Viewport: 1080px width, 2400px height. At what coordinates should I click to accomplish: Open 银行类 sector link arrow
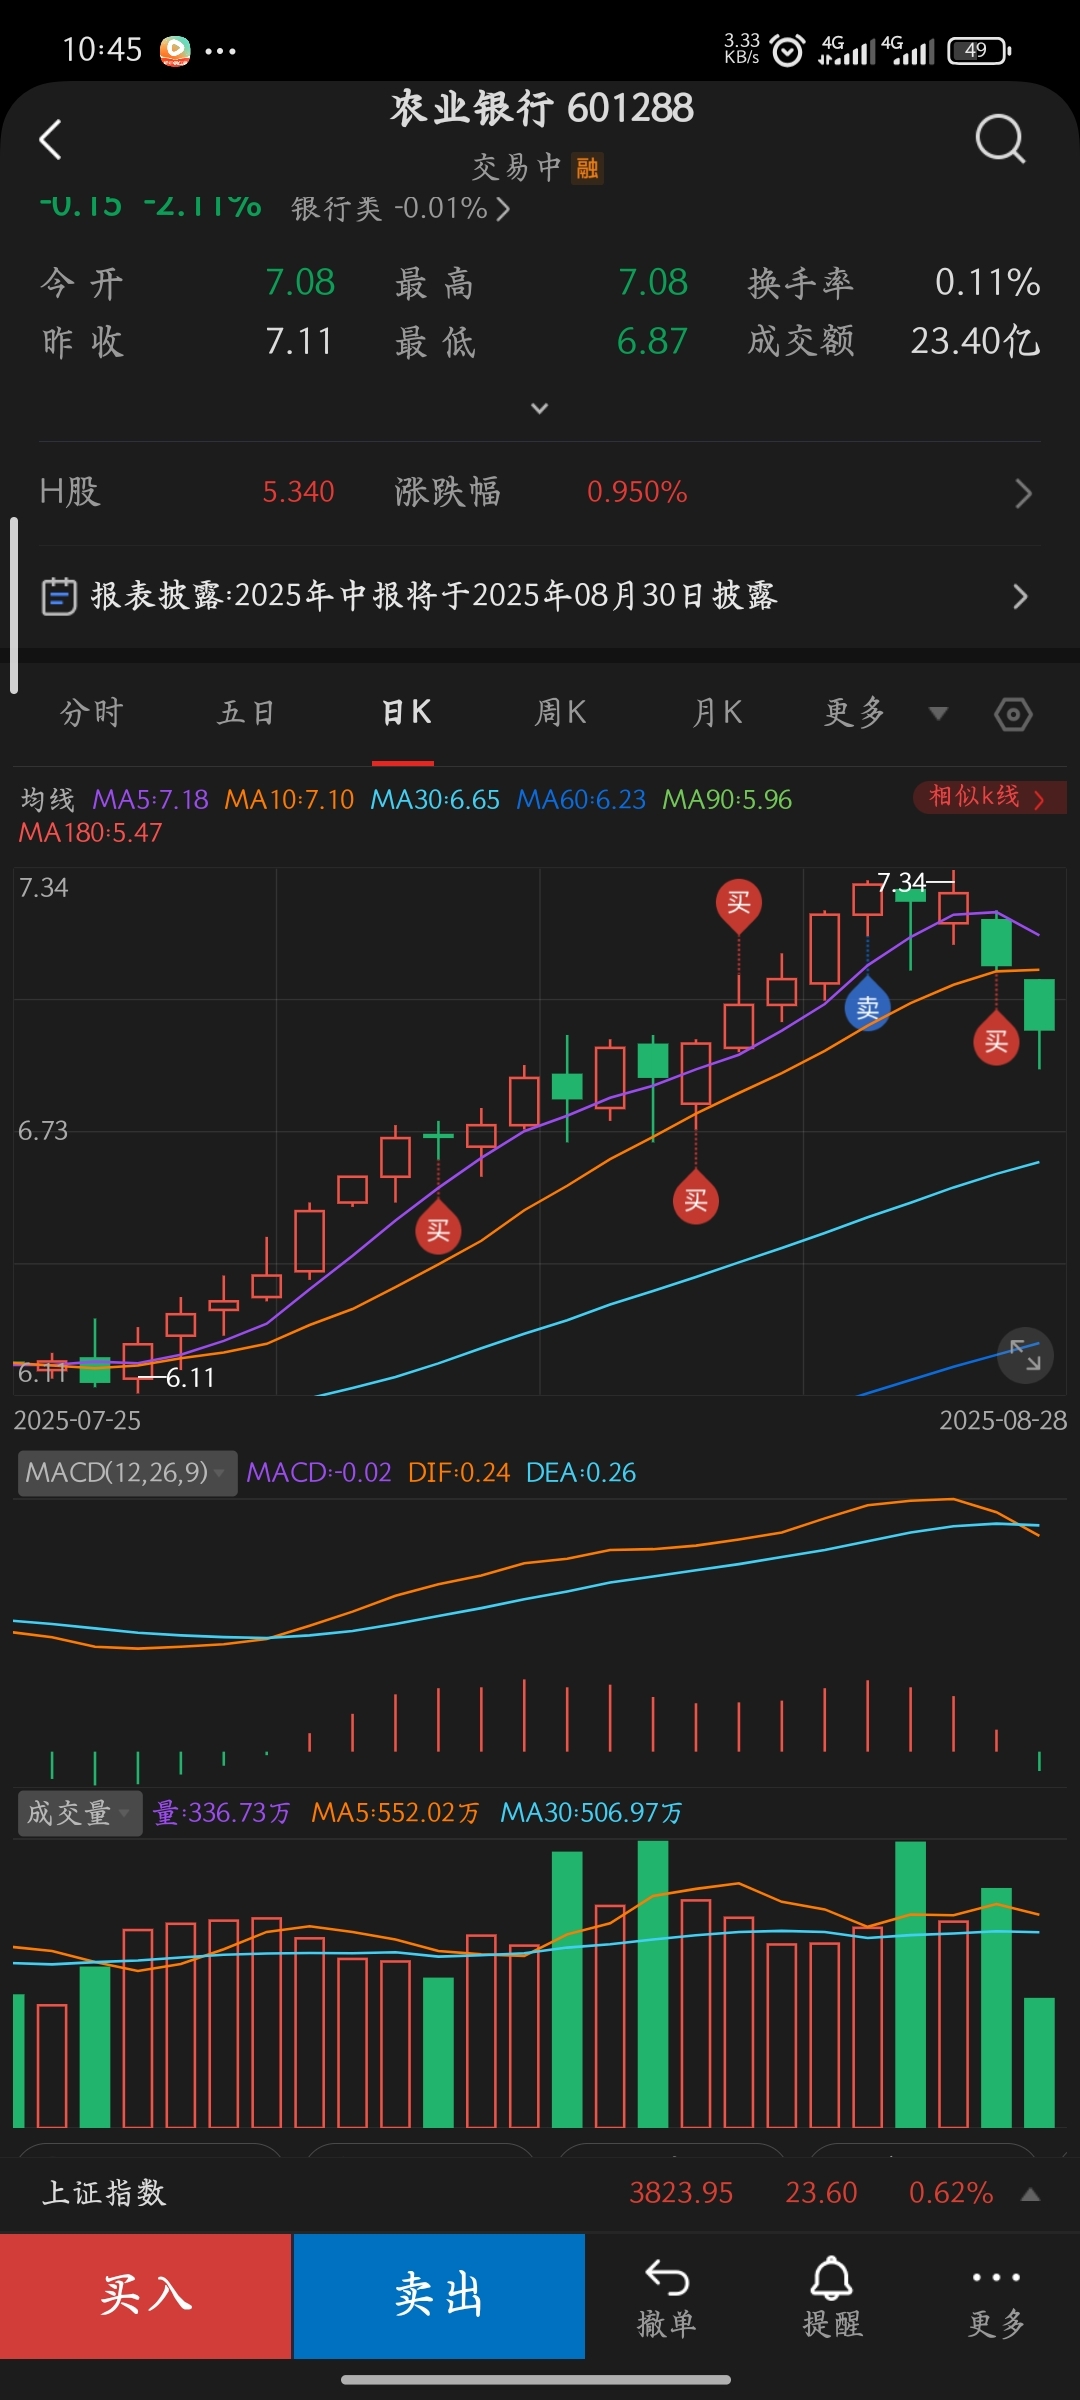click(x=503, y=209)
